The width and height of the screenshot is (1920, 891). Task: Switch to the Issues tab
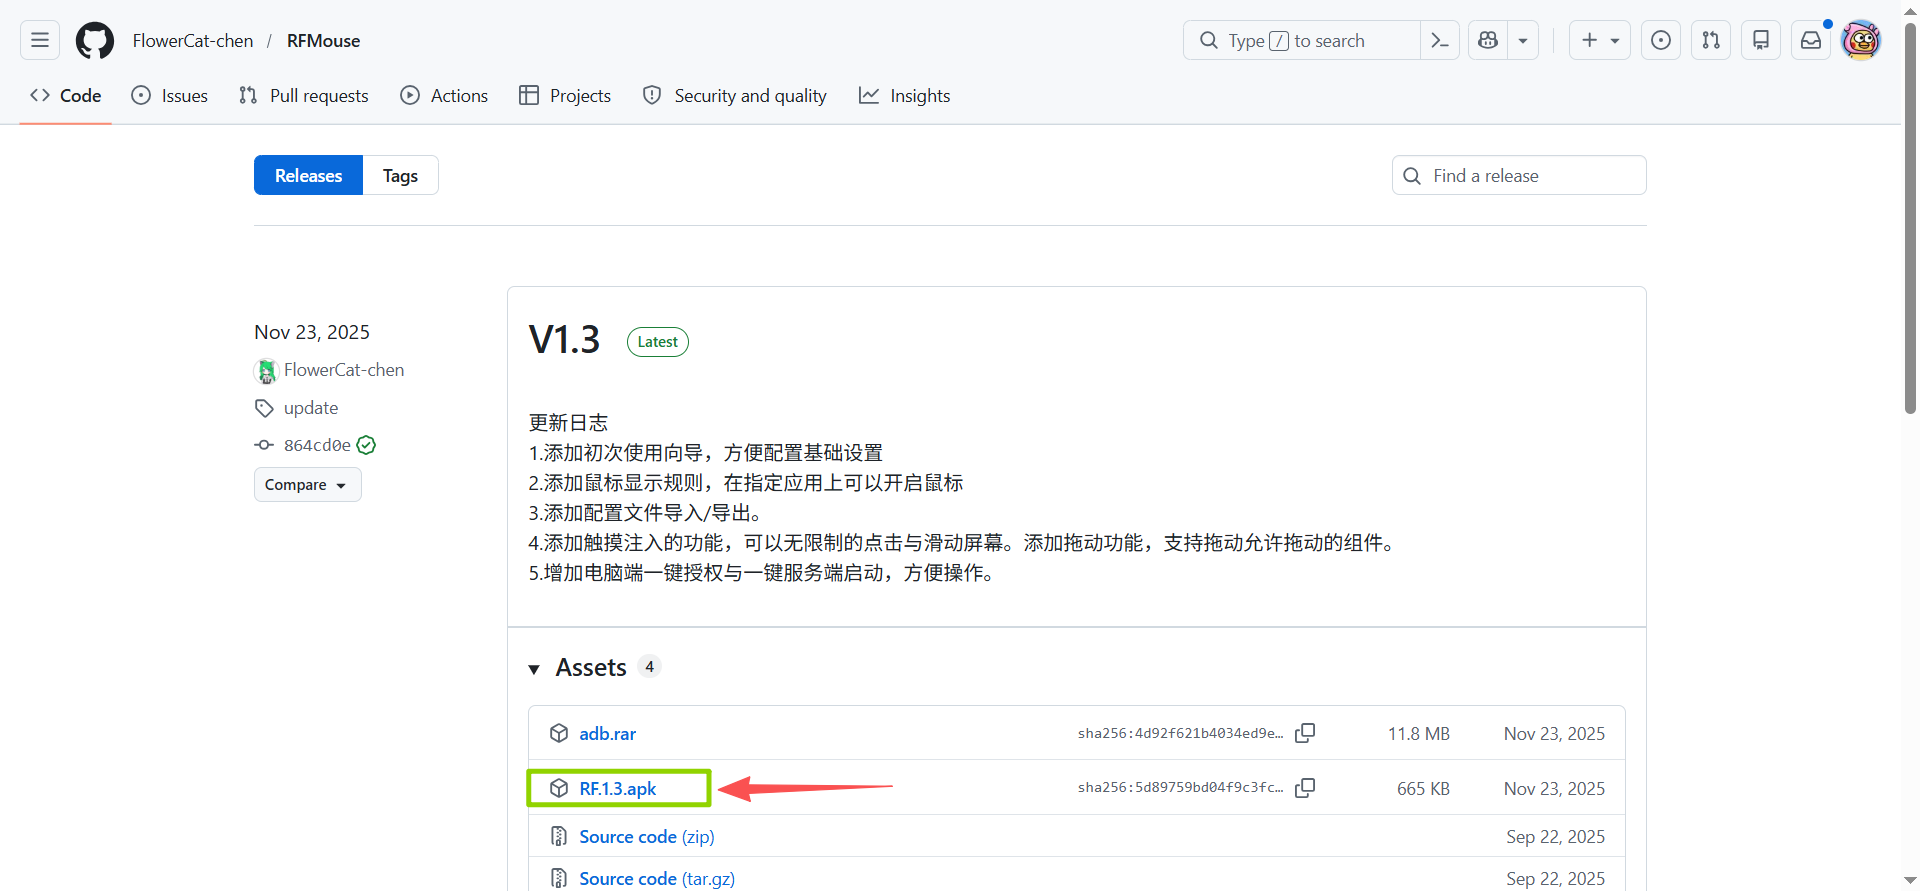170,96
